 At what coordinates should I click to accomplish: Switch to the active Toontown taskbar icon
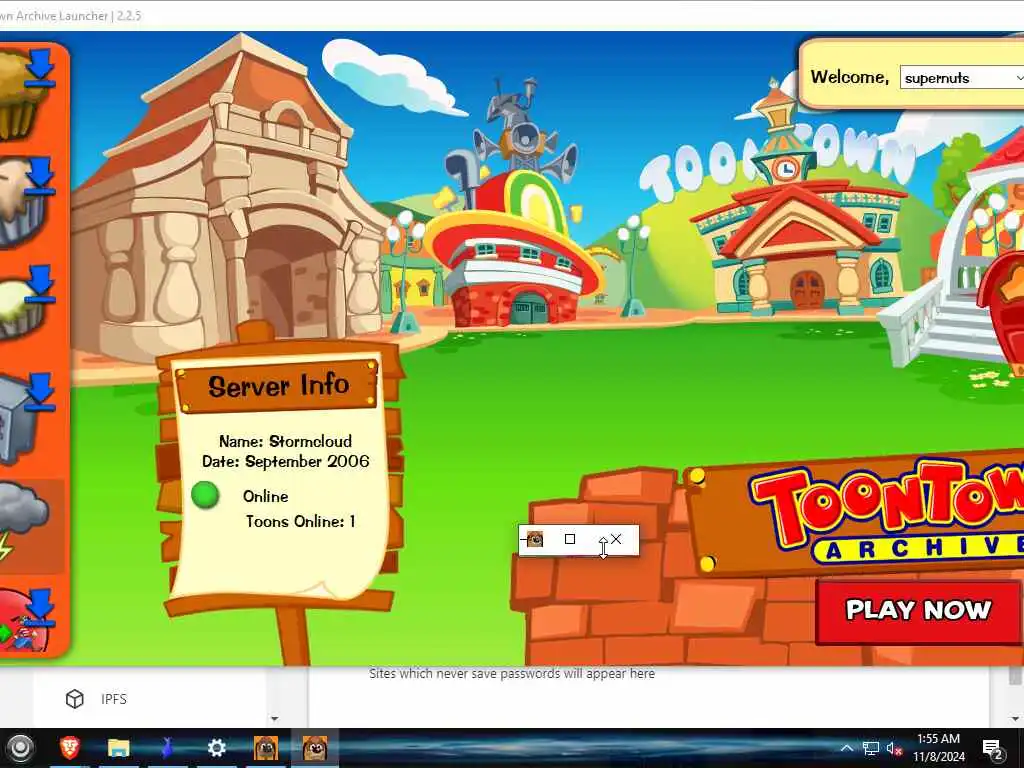coord(315,747)
